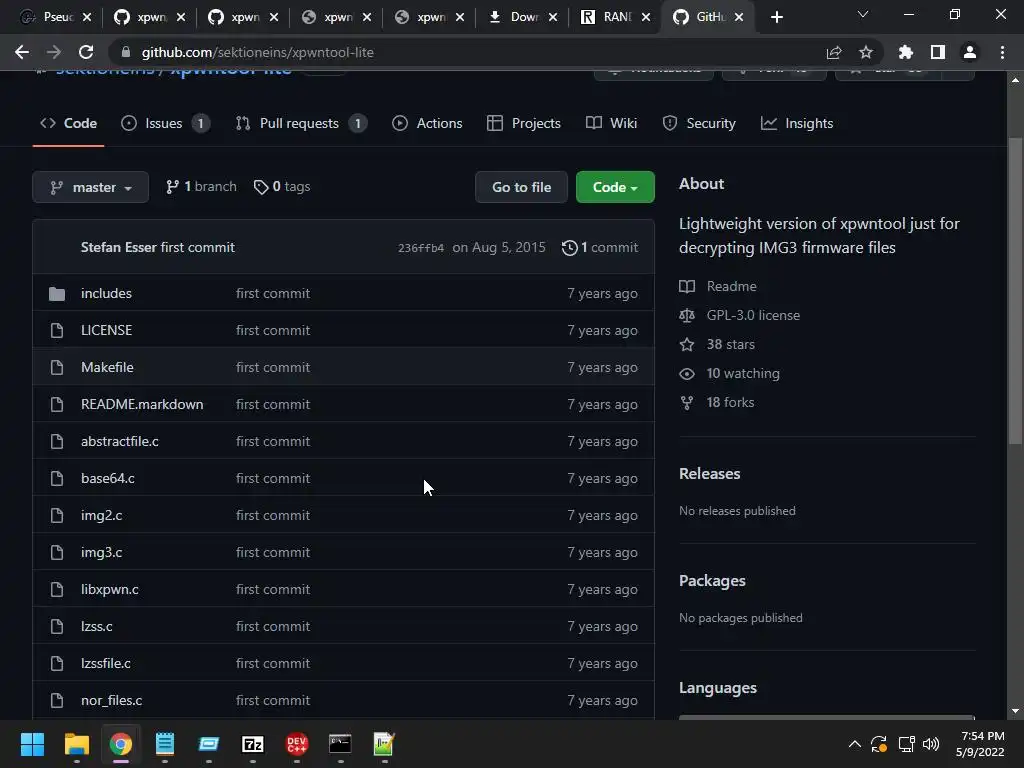This screenshot has width=1024, height=768.
Task: View the 1 branch link
Action: coord(201,187)
